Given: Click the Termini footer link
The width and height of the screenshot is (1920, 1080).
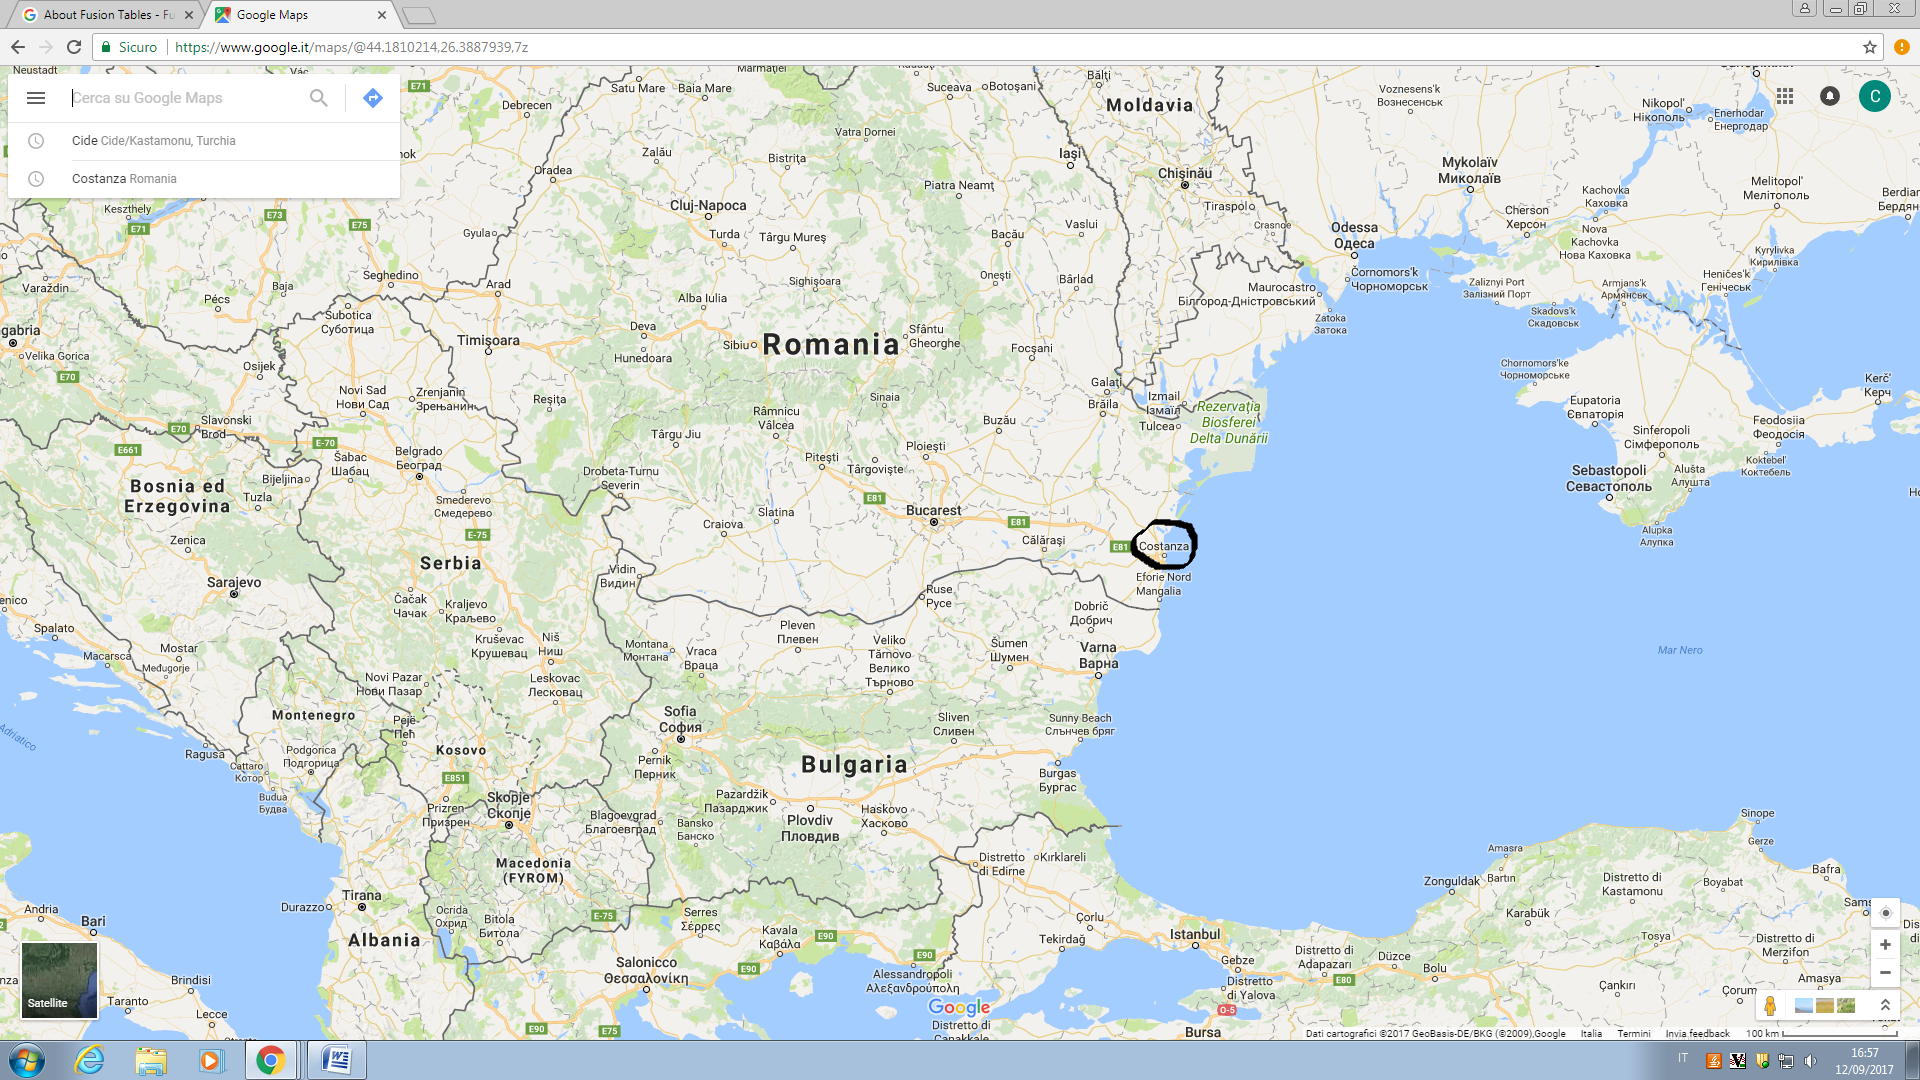Looking at the screenshot, I should point(1634,1034).
